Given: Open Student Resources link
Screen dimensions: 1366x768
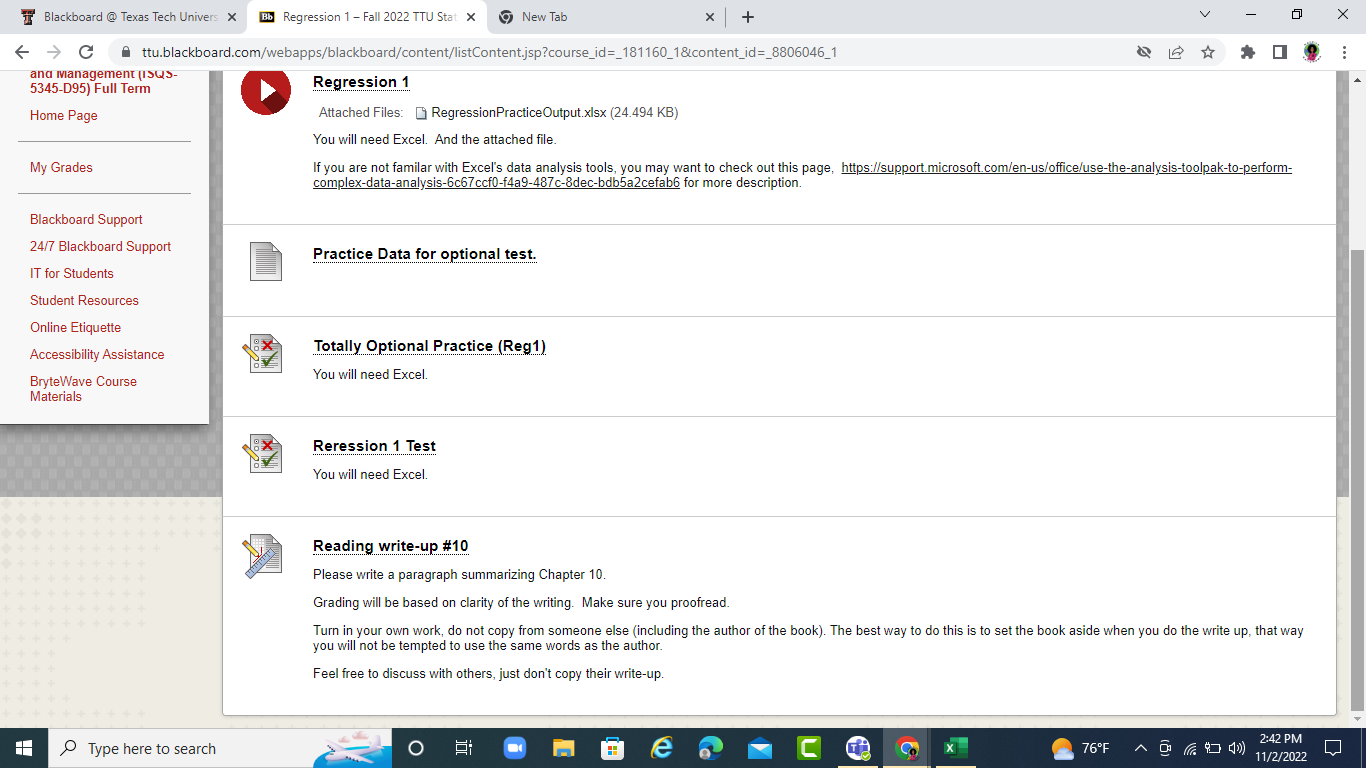Looking at the screenshot, I should [x=84, y=300].
